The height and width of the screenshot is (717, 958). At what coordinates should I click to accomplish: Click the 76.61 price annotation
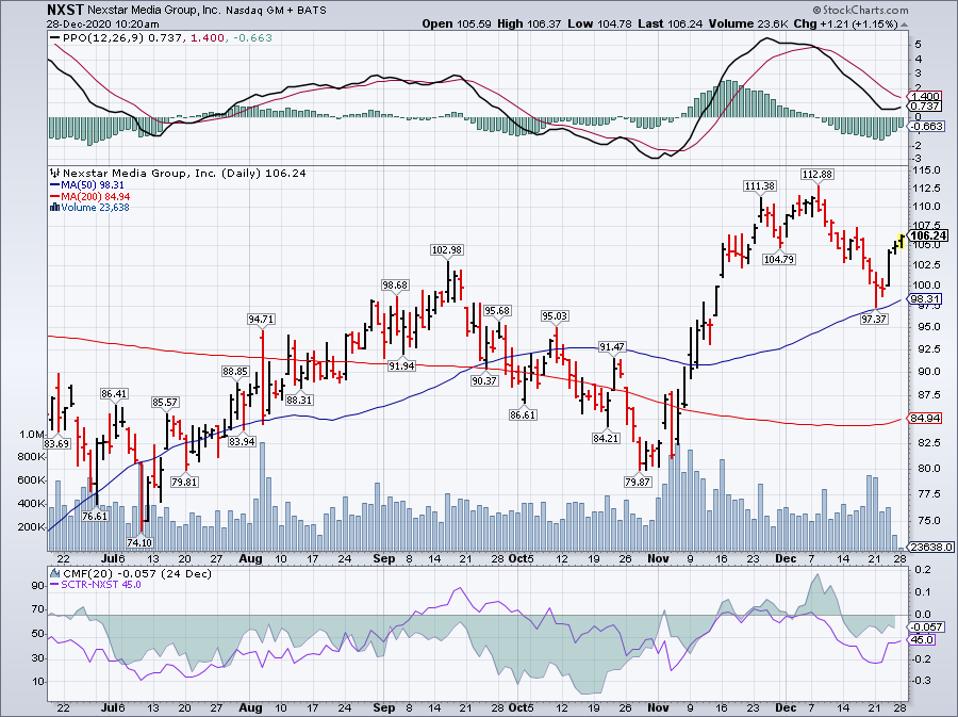tap(95, 516)
